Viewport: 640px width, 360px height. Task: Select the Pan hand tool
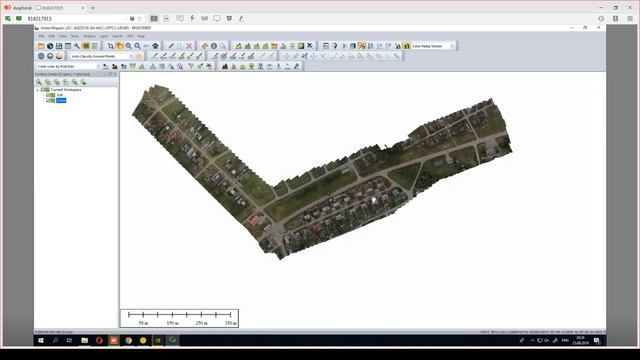click(120, 46)
